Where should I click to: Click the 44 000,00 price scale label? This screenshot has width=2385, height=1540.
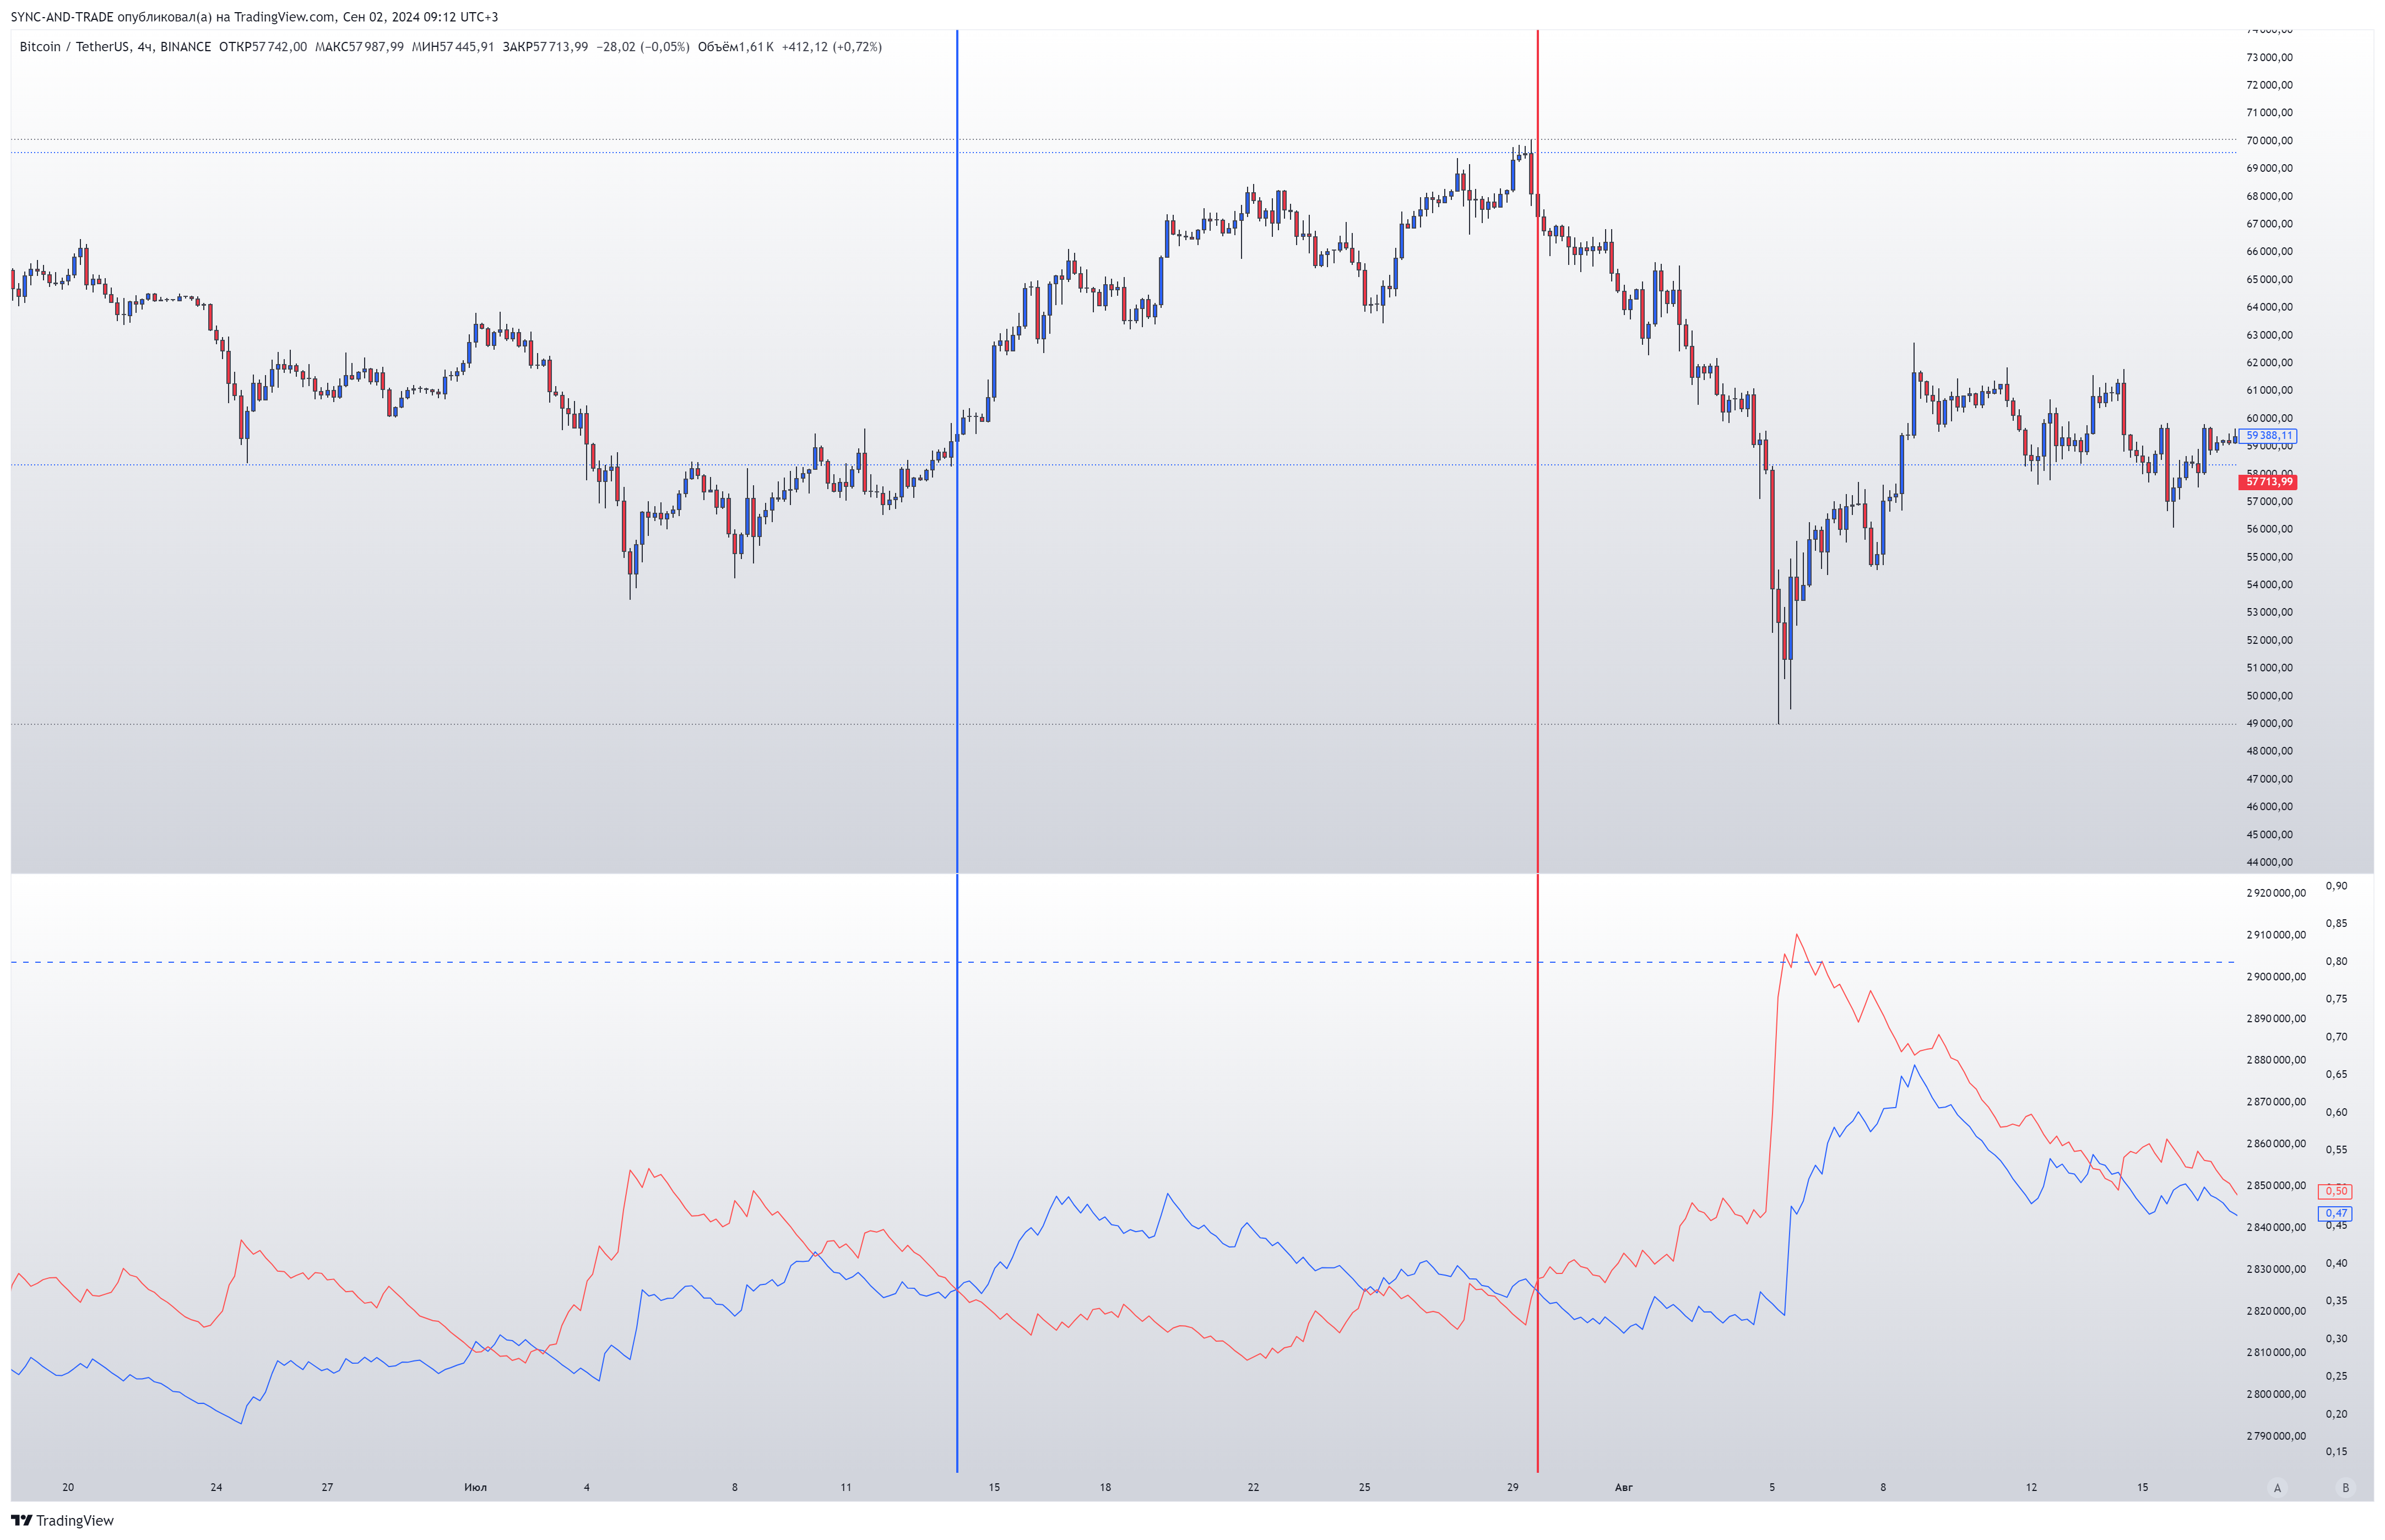tap(2269, 862)
